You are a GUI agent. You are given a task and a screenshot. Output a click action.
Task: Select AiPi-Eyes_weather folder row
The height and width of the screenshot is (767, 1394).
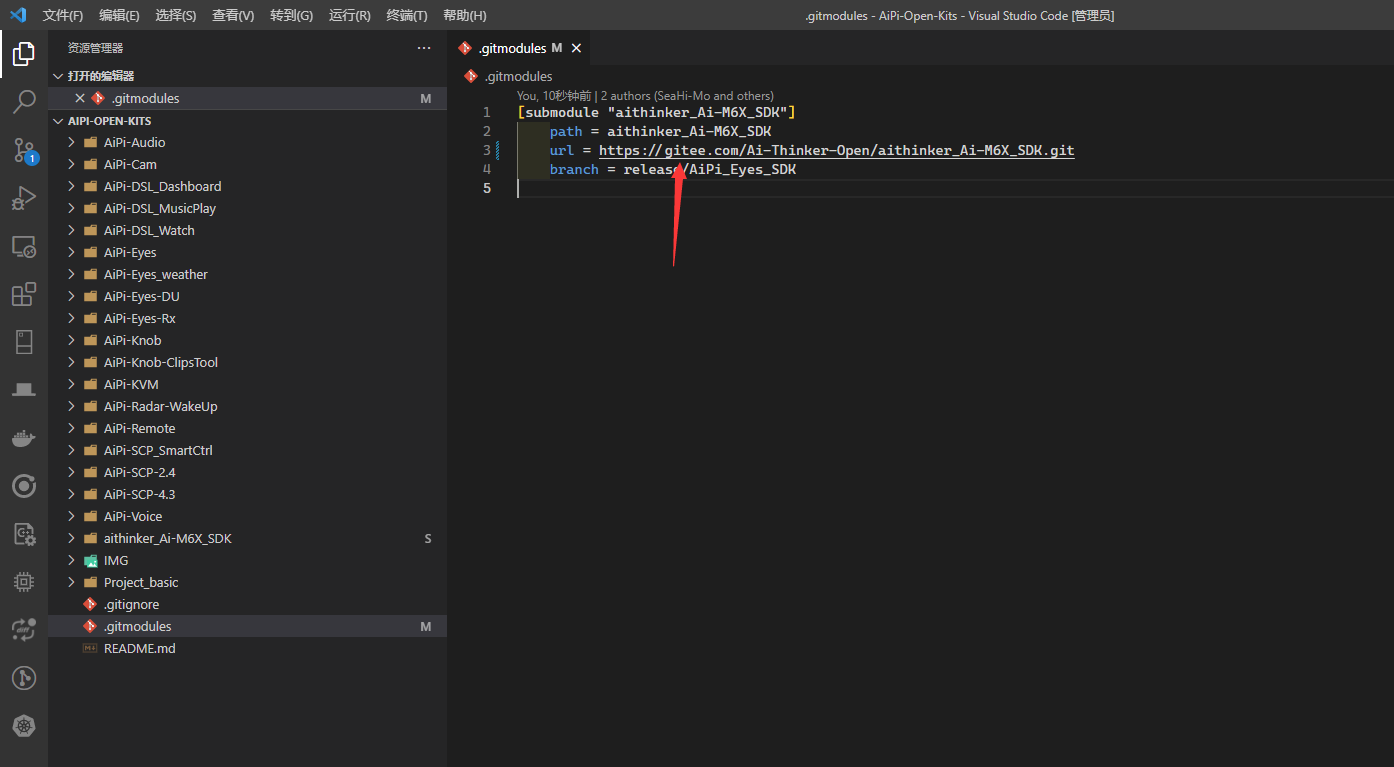click(x=247, y=274)
